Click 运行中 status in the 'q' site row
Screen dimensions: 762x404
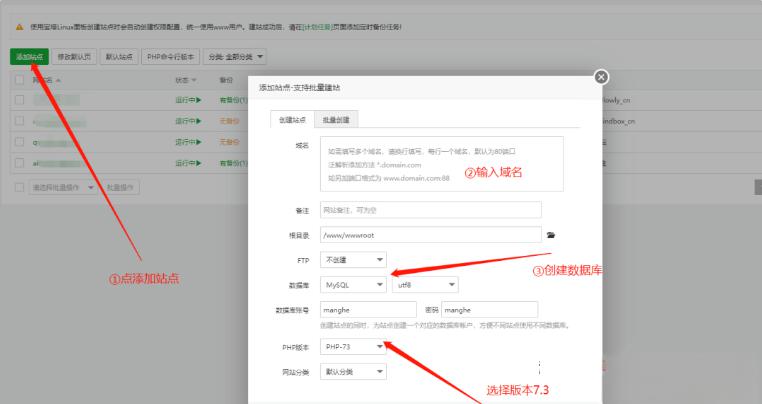point(188,142)
